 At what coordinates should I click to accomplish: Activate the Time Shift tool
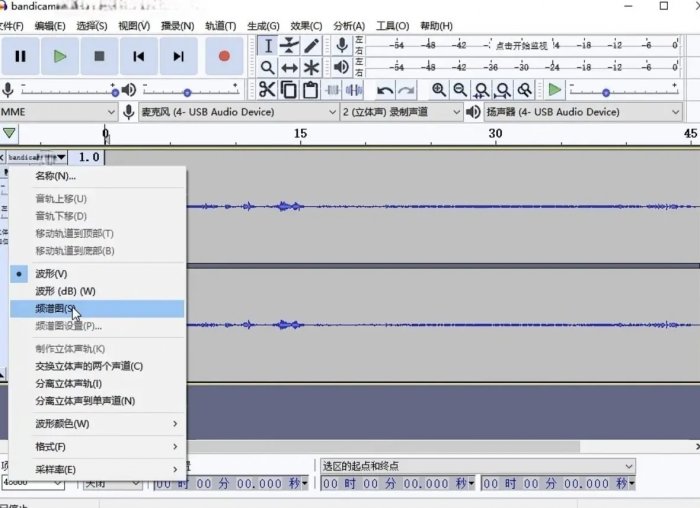point(290,67)
